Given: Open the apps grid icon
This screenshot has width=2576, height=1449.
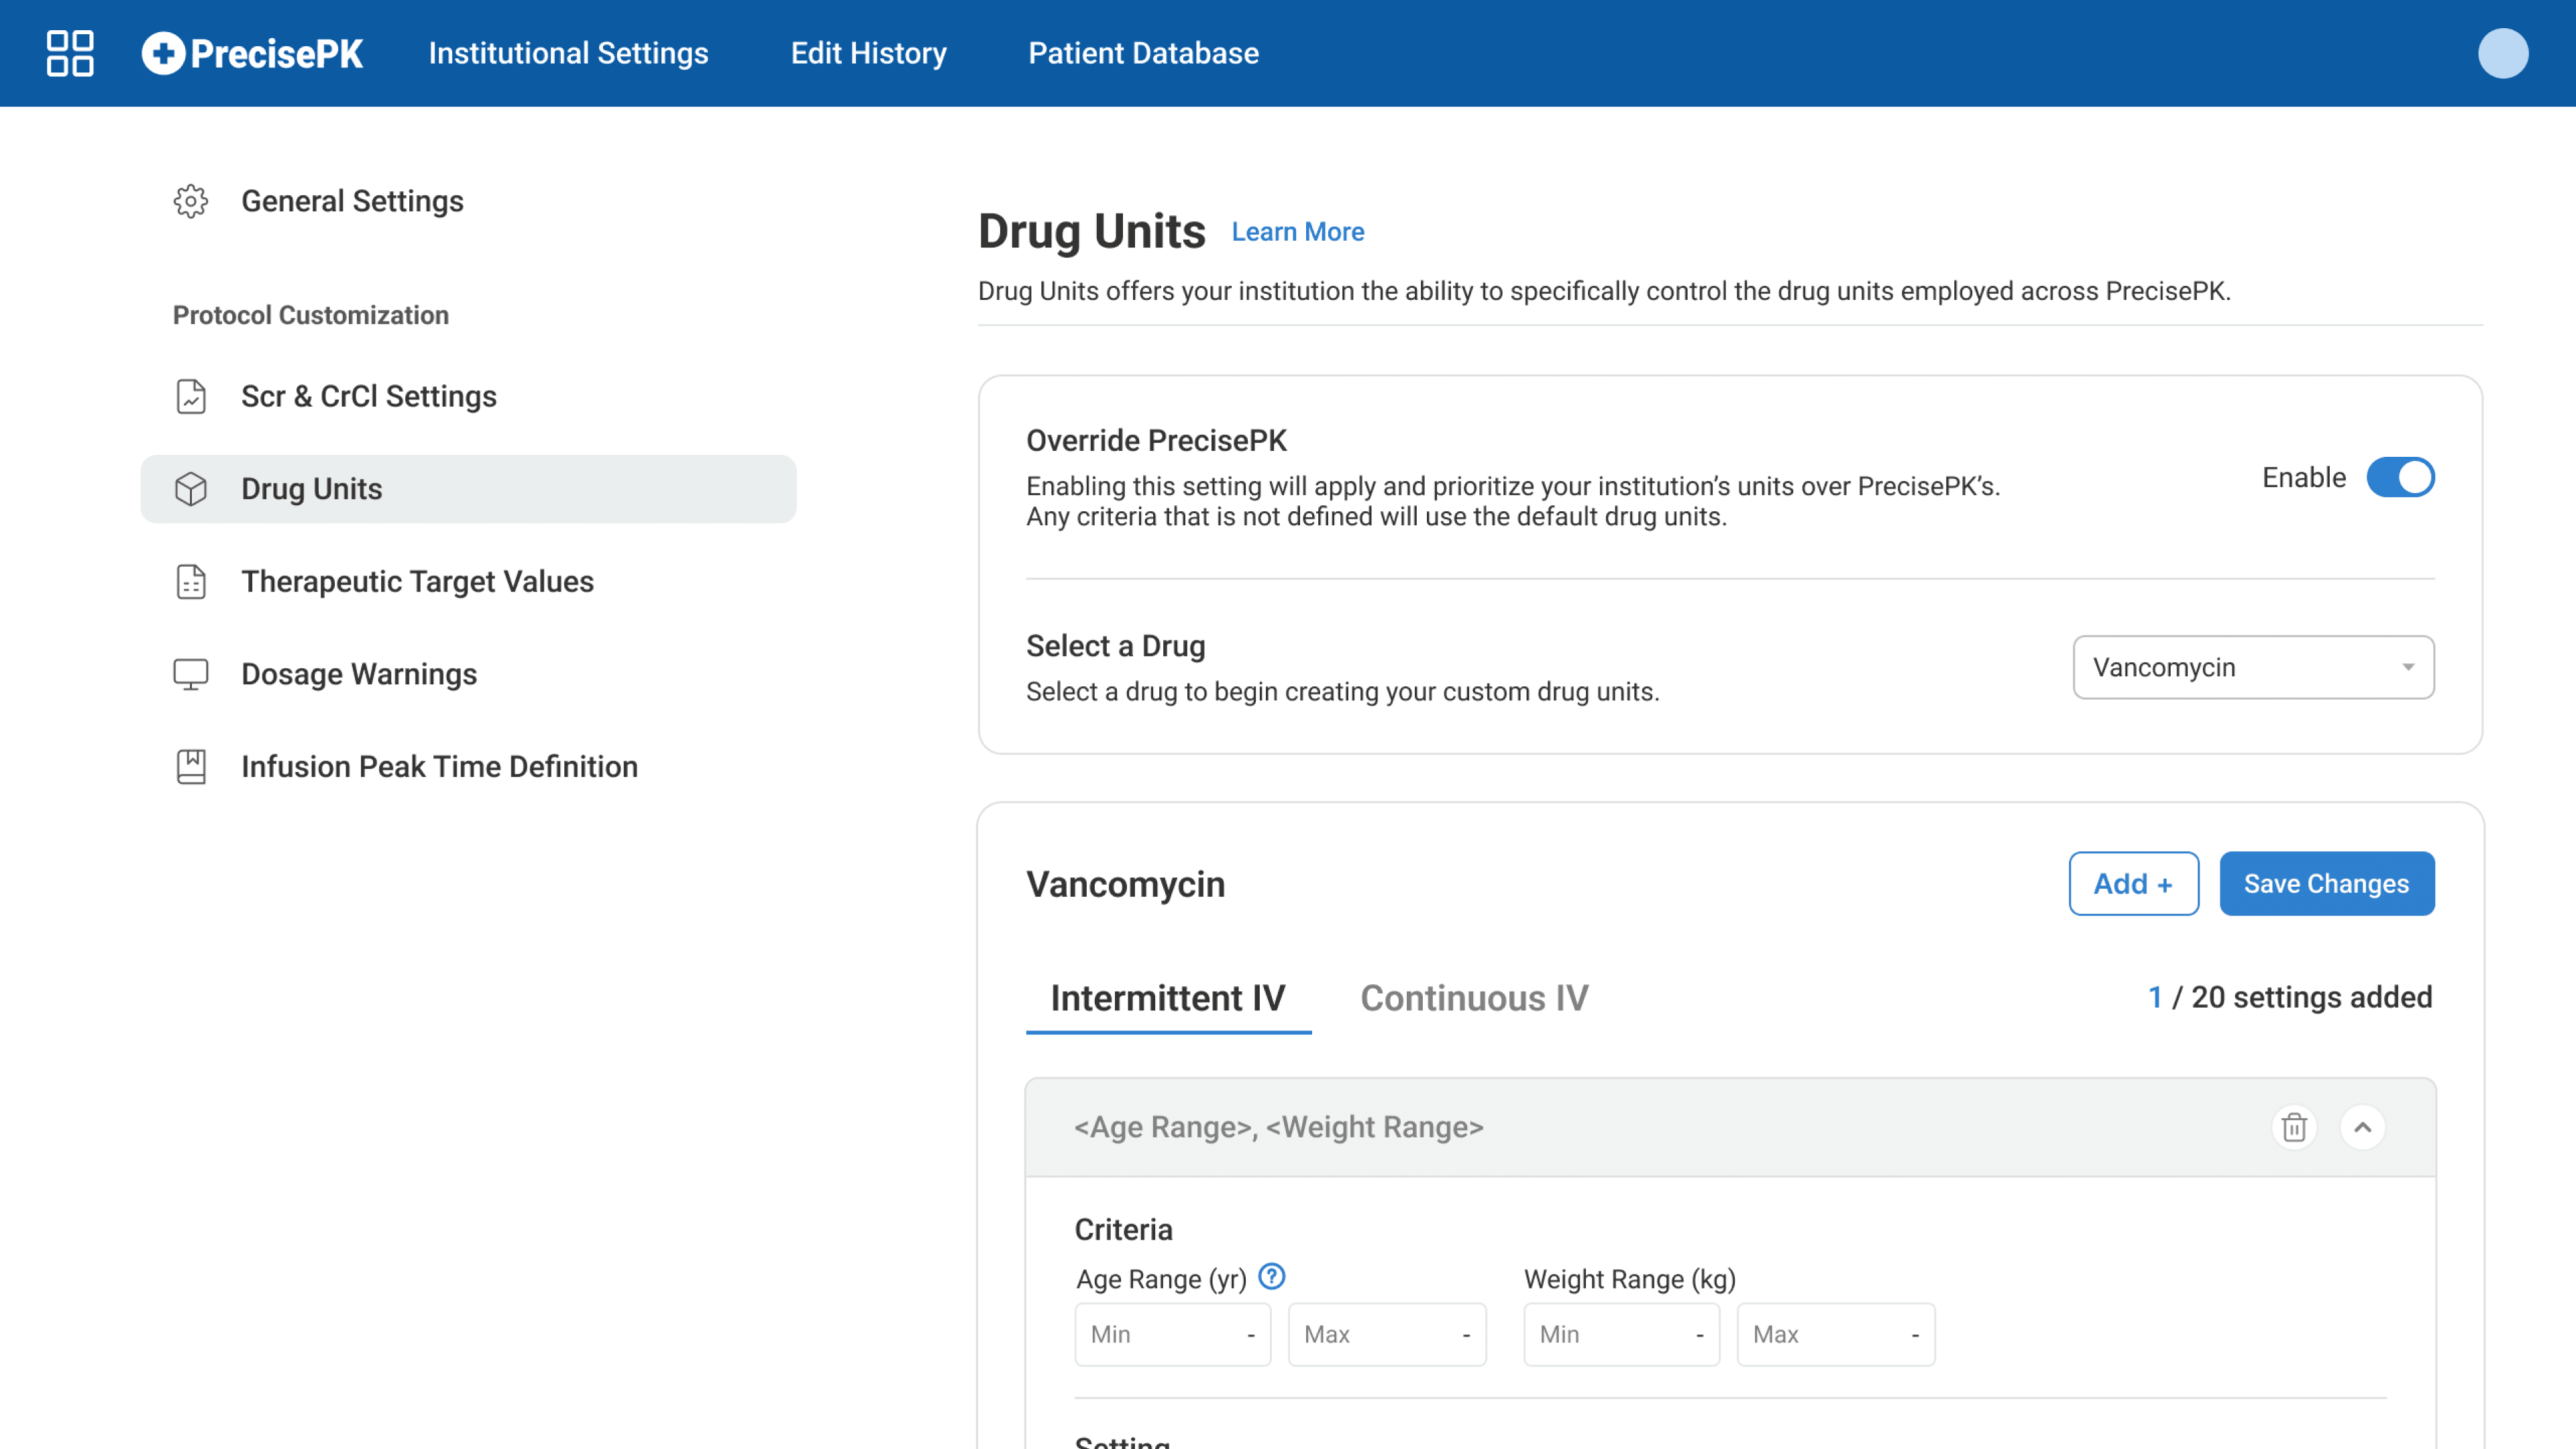Looking at the screenshot, I should point(70,53).
